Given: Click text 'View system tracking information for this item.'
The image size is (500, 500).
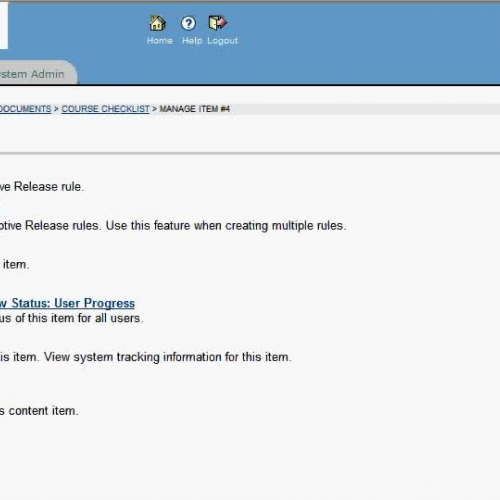Looking at the screenshot, I should coord(168,357).
